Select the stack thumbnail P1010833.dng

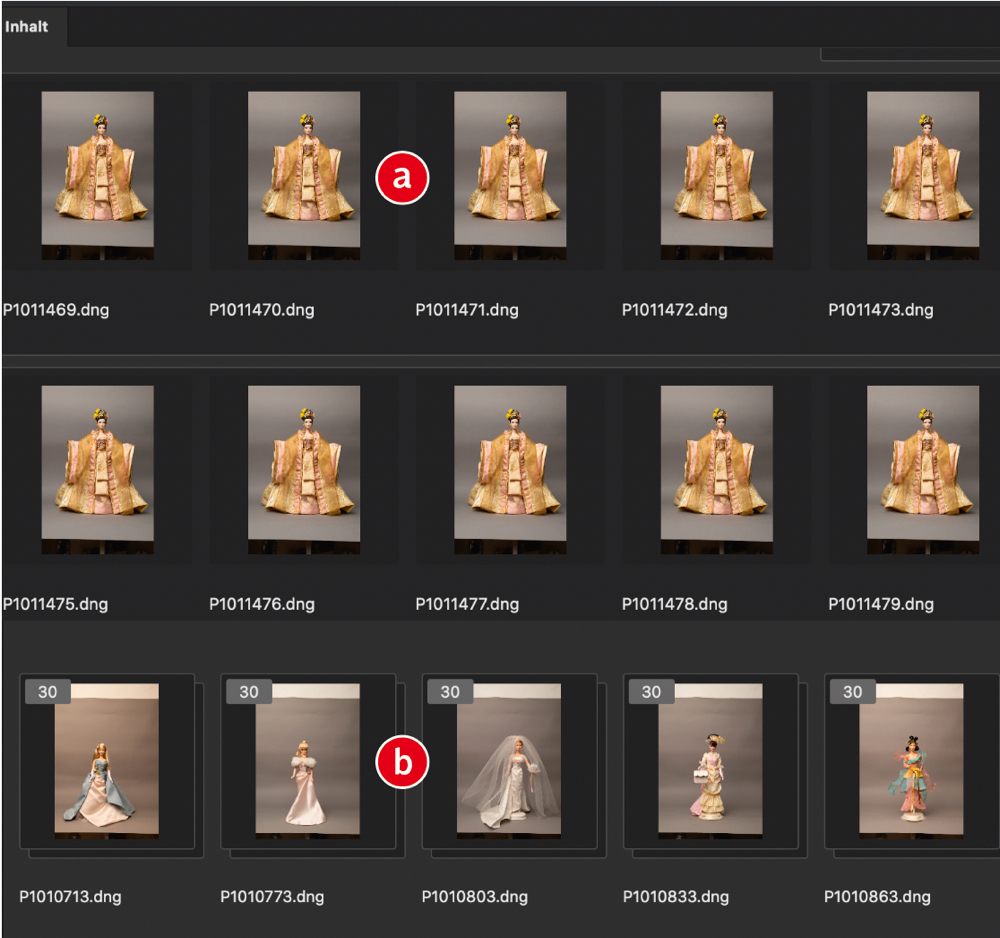(710, 760)
